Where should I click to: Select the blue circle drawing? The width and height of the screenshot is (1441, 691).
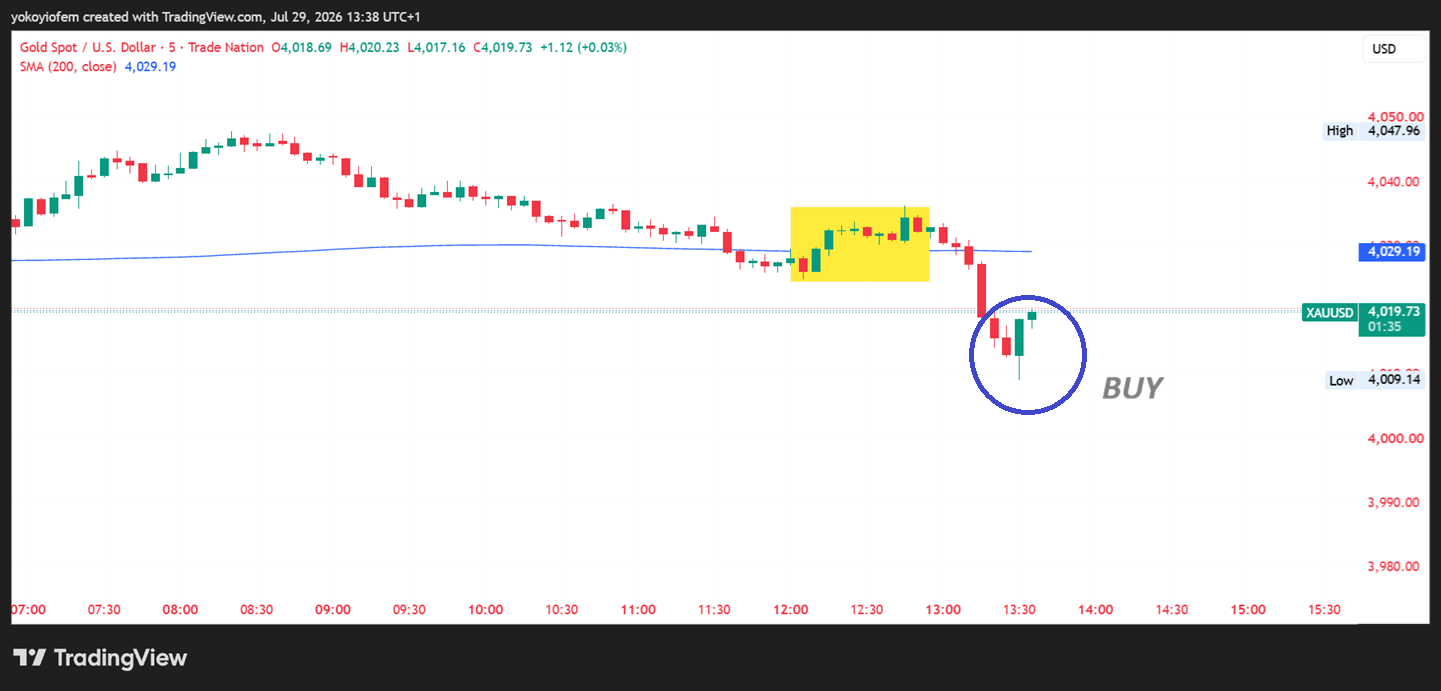[x=1028, y=354]
